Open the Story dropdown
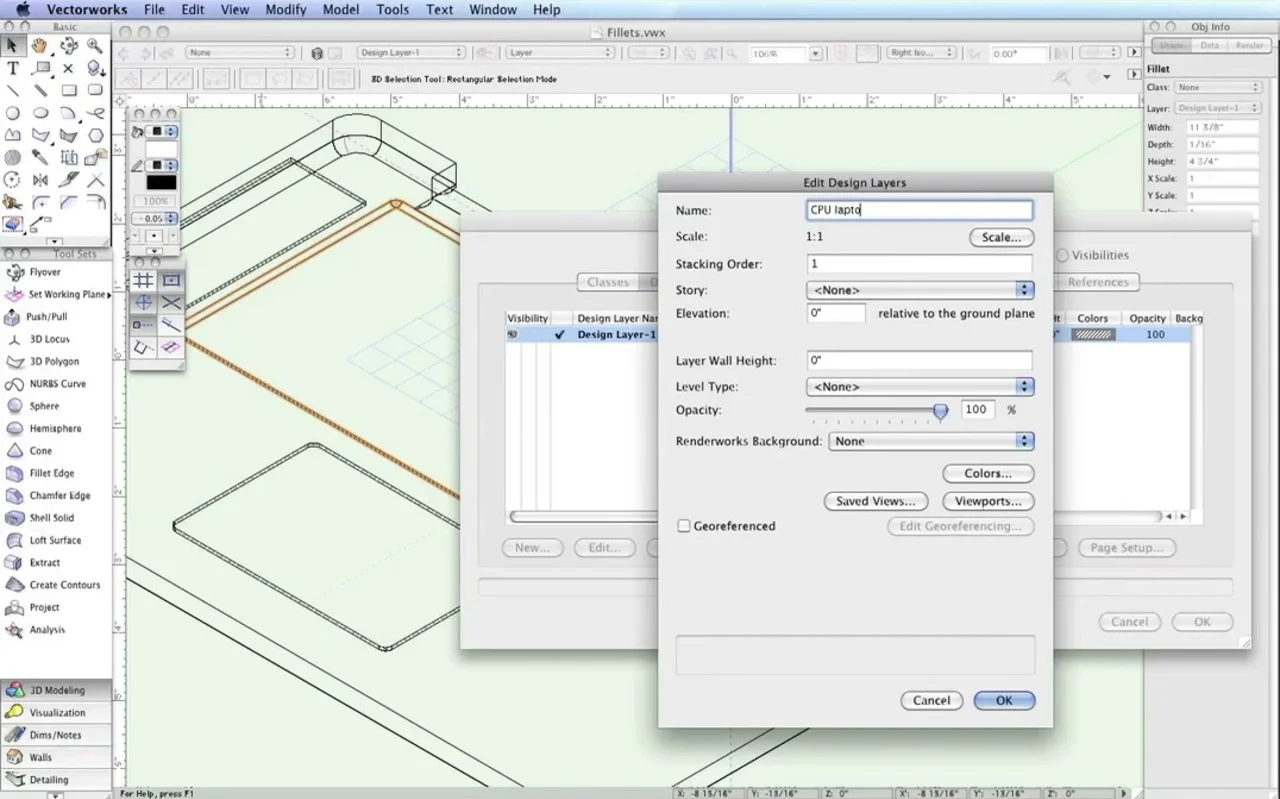The width and height of the screenshot is (1280, 799). pyautogui.click(x=920, y=290)
